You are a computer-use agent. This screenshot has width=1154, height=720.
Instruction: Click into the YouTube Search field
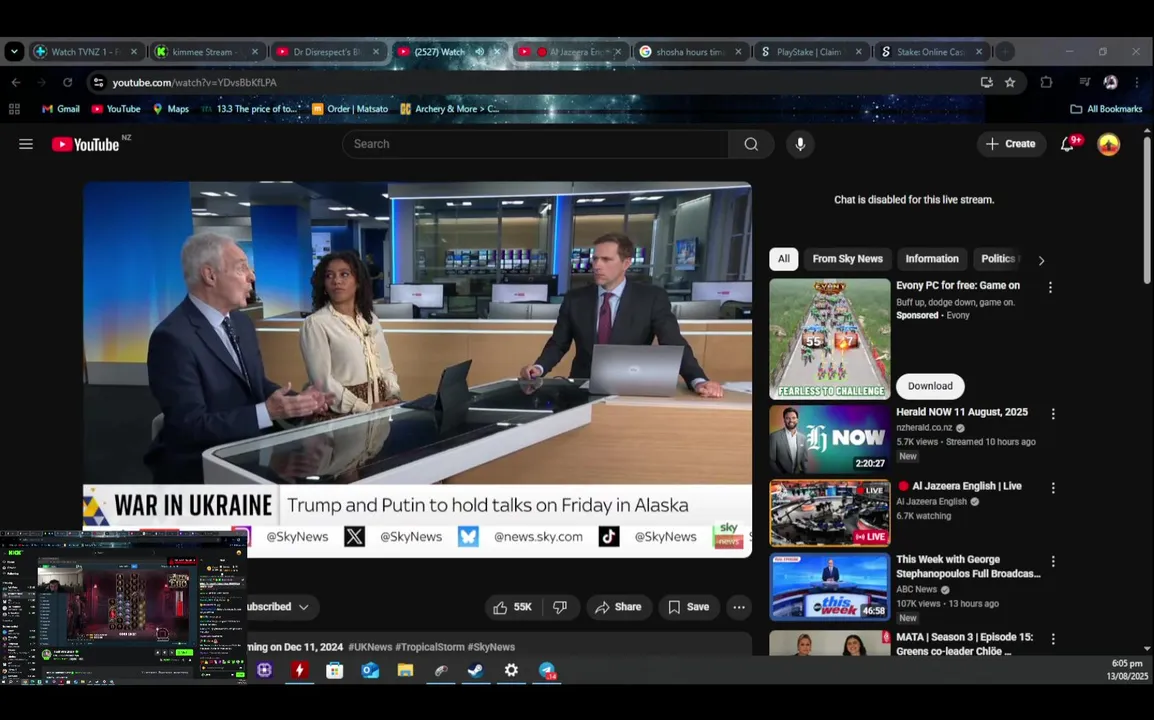(535, 144)
